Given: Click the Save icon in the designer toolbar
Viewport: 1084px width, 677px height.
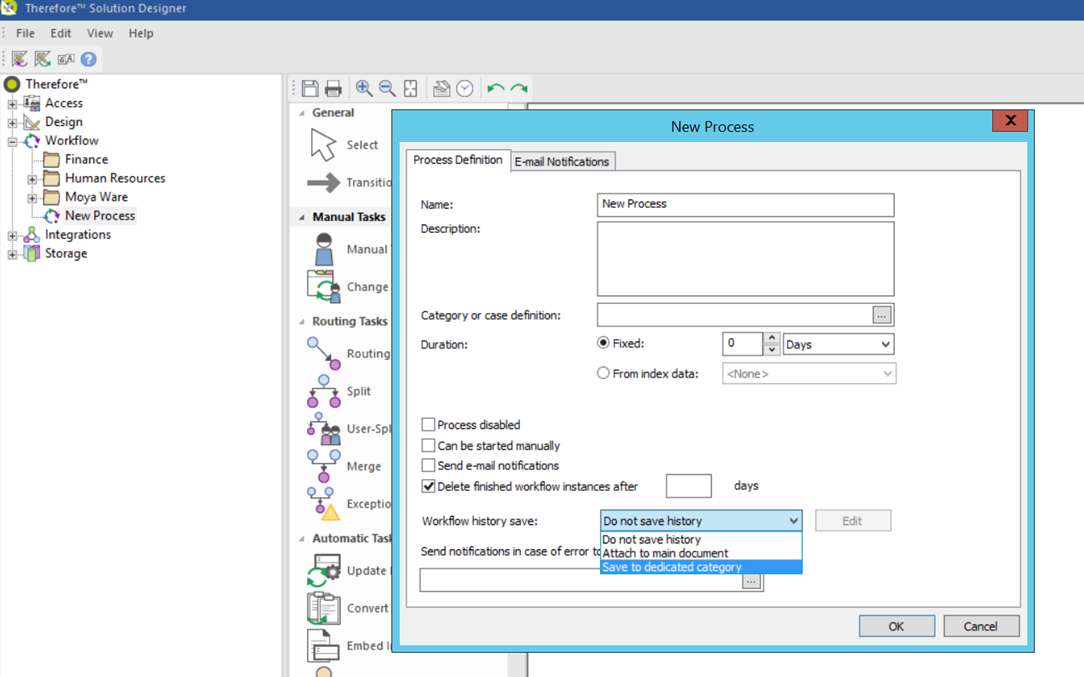Looking at the screenshot, I should coord(310,89).
